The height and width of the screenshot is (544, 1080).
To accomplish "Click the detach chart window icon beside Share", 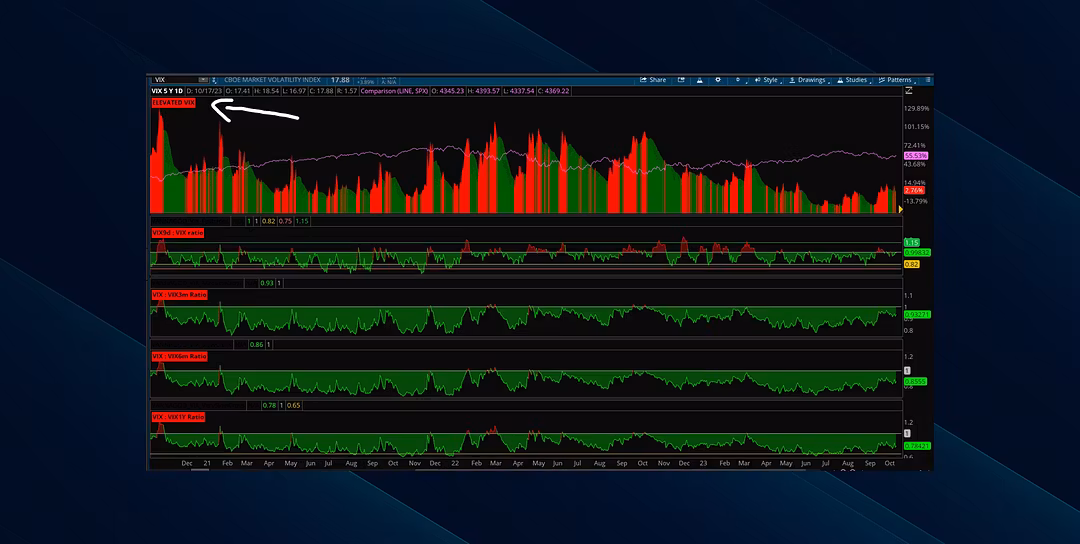I will click(x=681, y=80).
